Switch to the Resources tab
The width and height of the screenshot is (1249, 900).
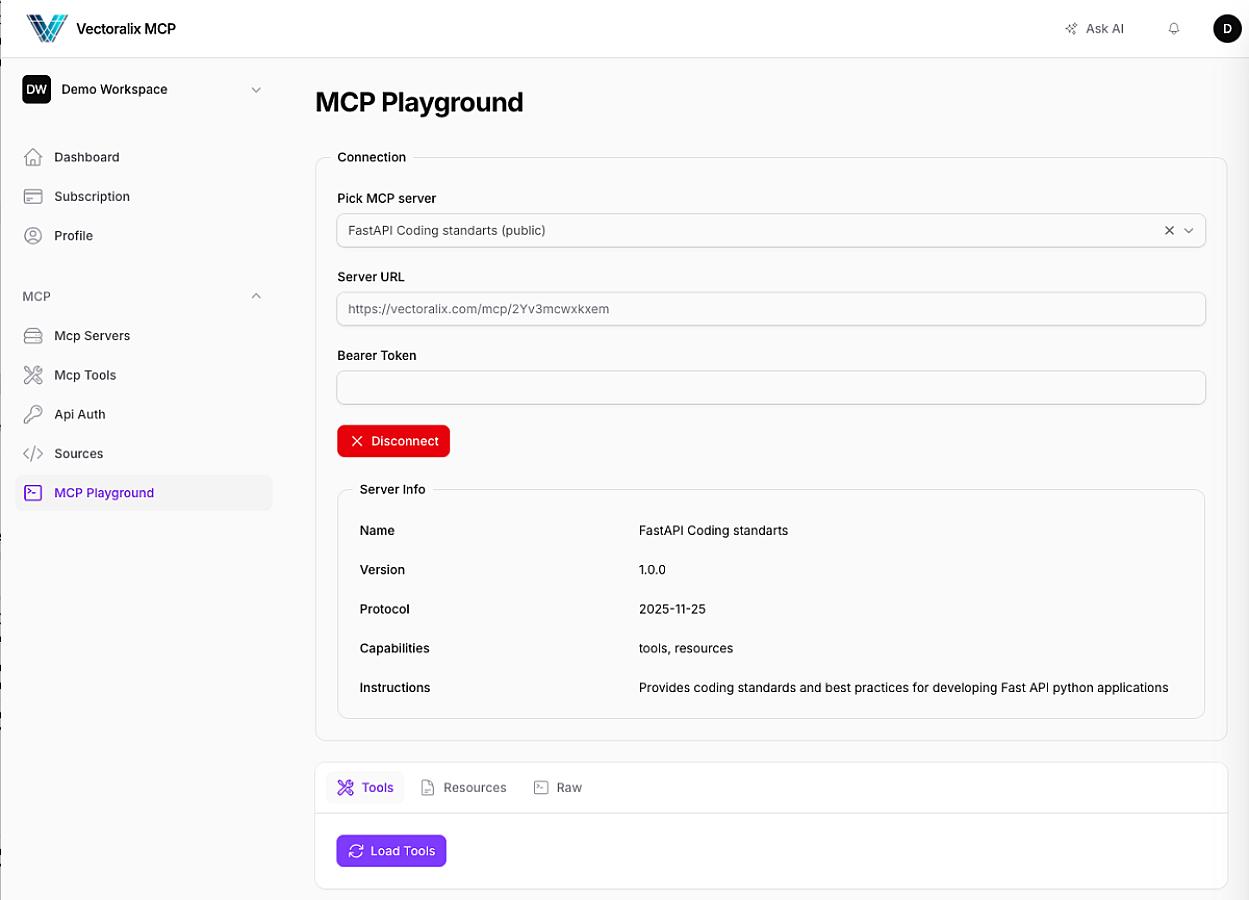pyautogui.click(x=463, y=788)
